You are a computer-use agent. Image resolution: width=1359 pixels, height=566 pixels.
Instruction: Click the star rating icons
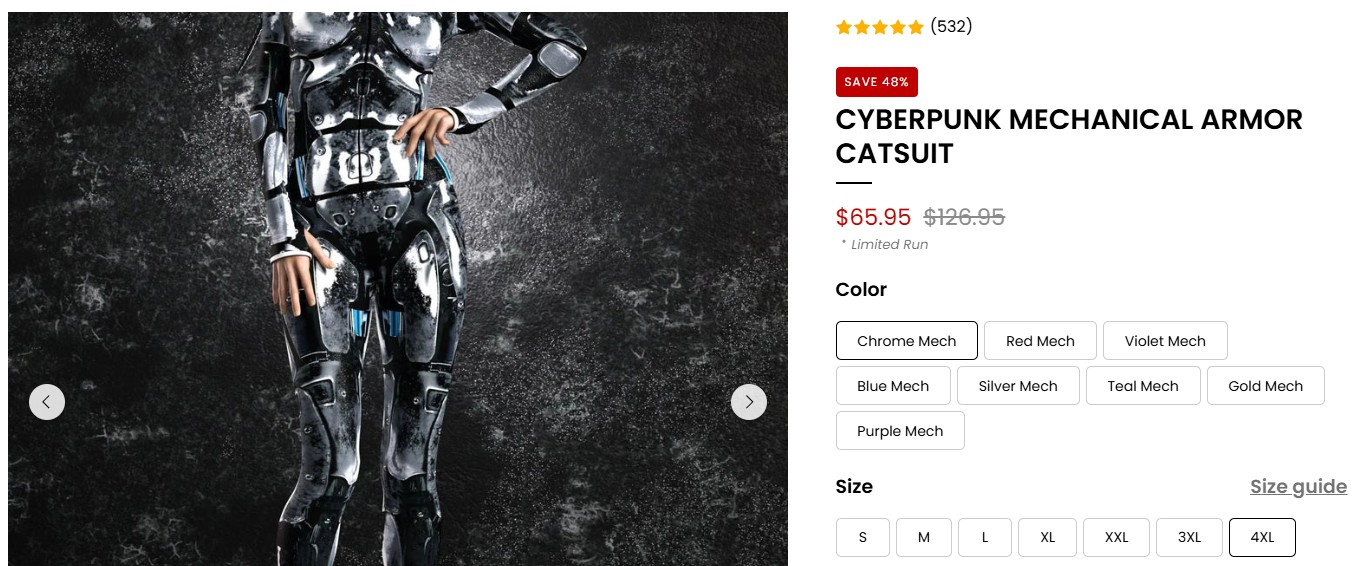pyautogui.click(x=880, y=27)
